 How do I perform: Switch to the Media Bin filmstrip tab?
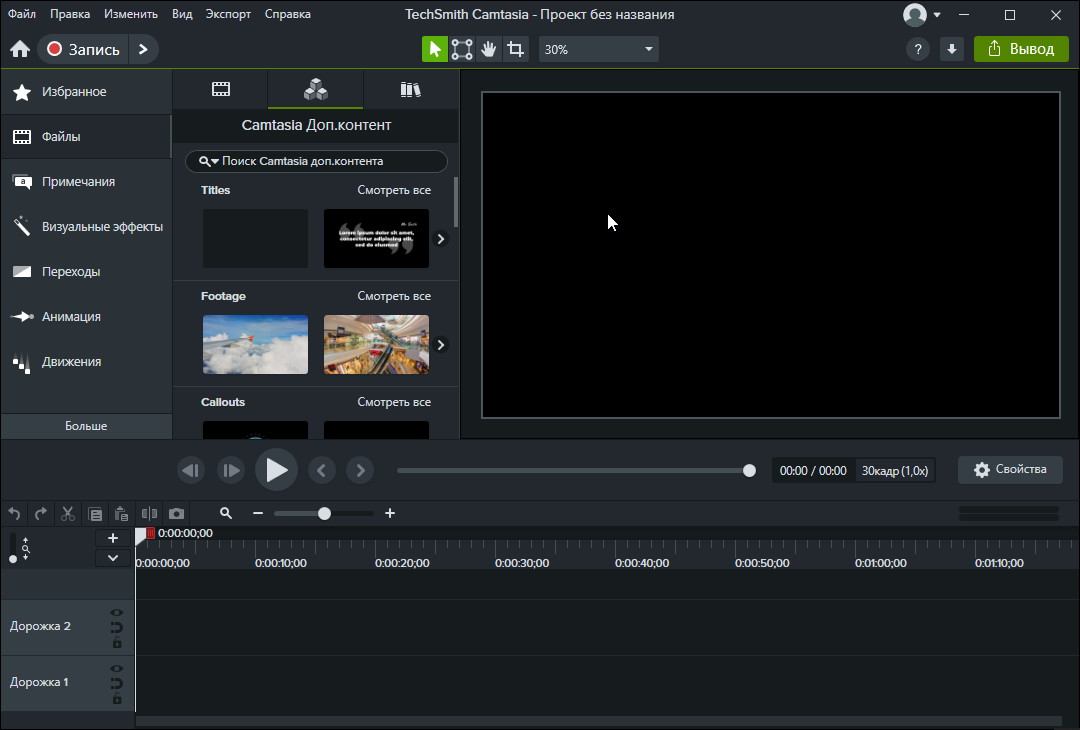click(220, 89)
